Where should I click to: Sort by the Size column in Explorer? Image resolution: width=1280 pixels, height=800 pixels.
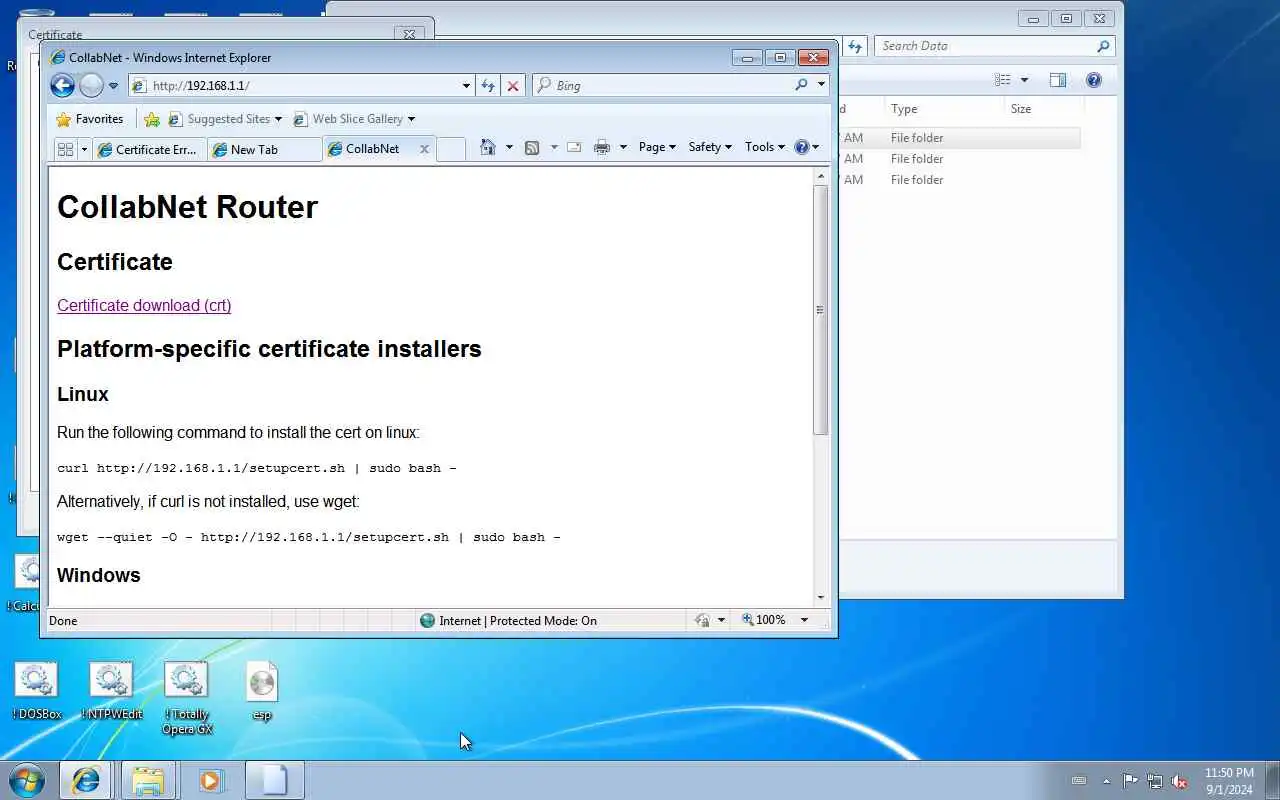(x=1043, y=109)
